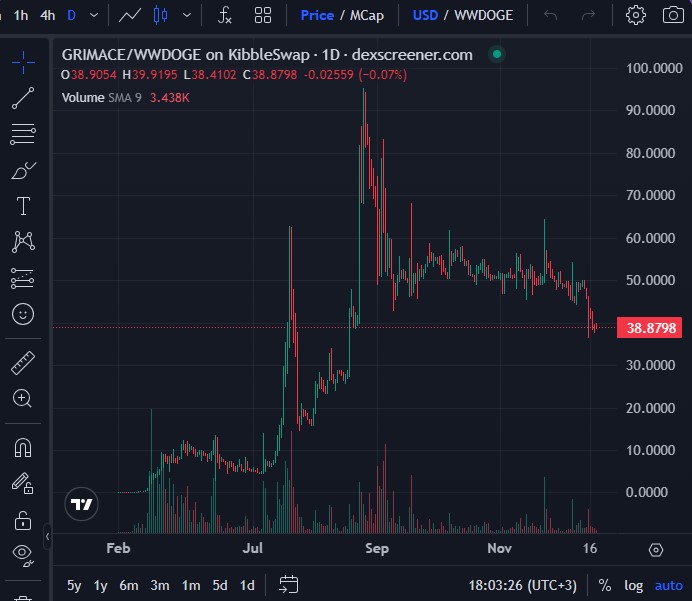Switch to 1h timeframe

[21, 15]
